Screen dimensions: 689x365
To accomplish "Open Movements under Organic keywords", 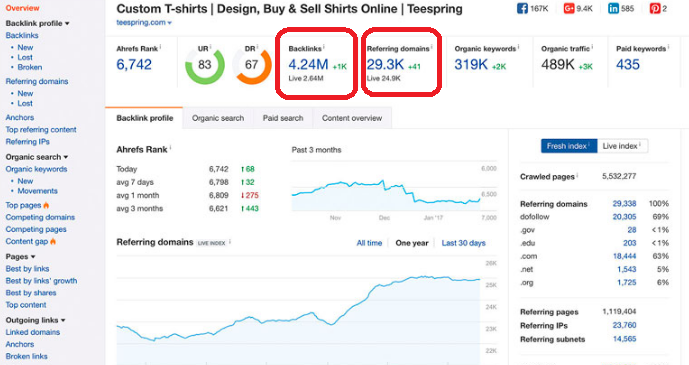I will pyautogui.click(x=37, y=191).
